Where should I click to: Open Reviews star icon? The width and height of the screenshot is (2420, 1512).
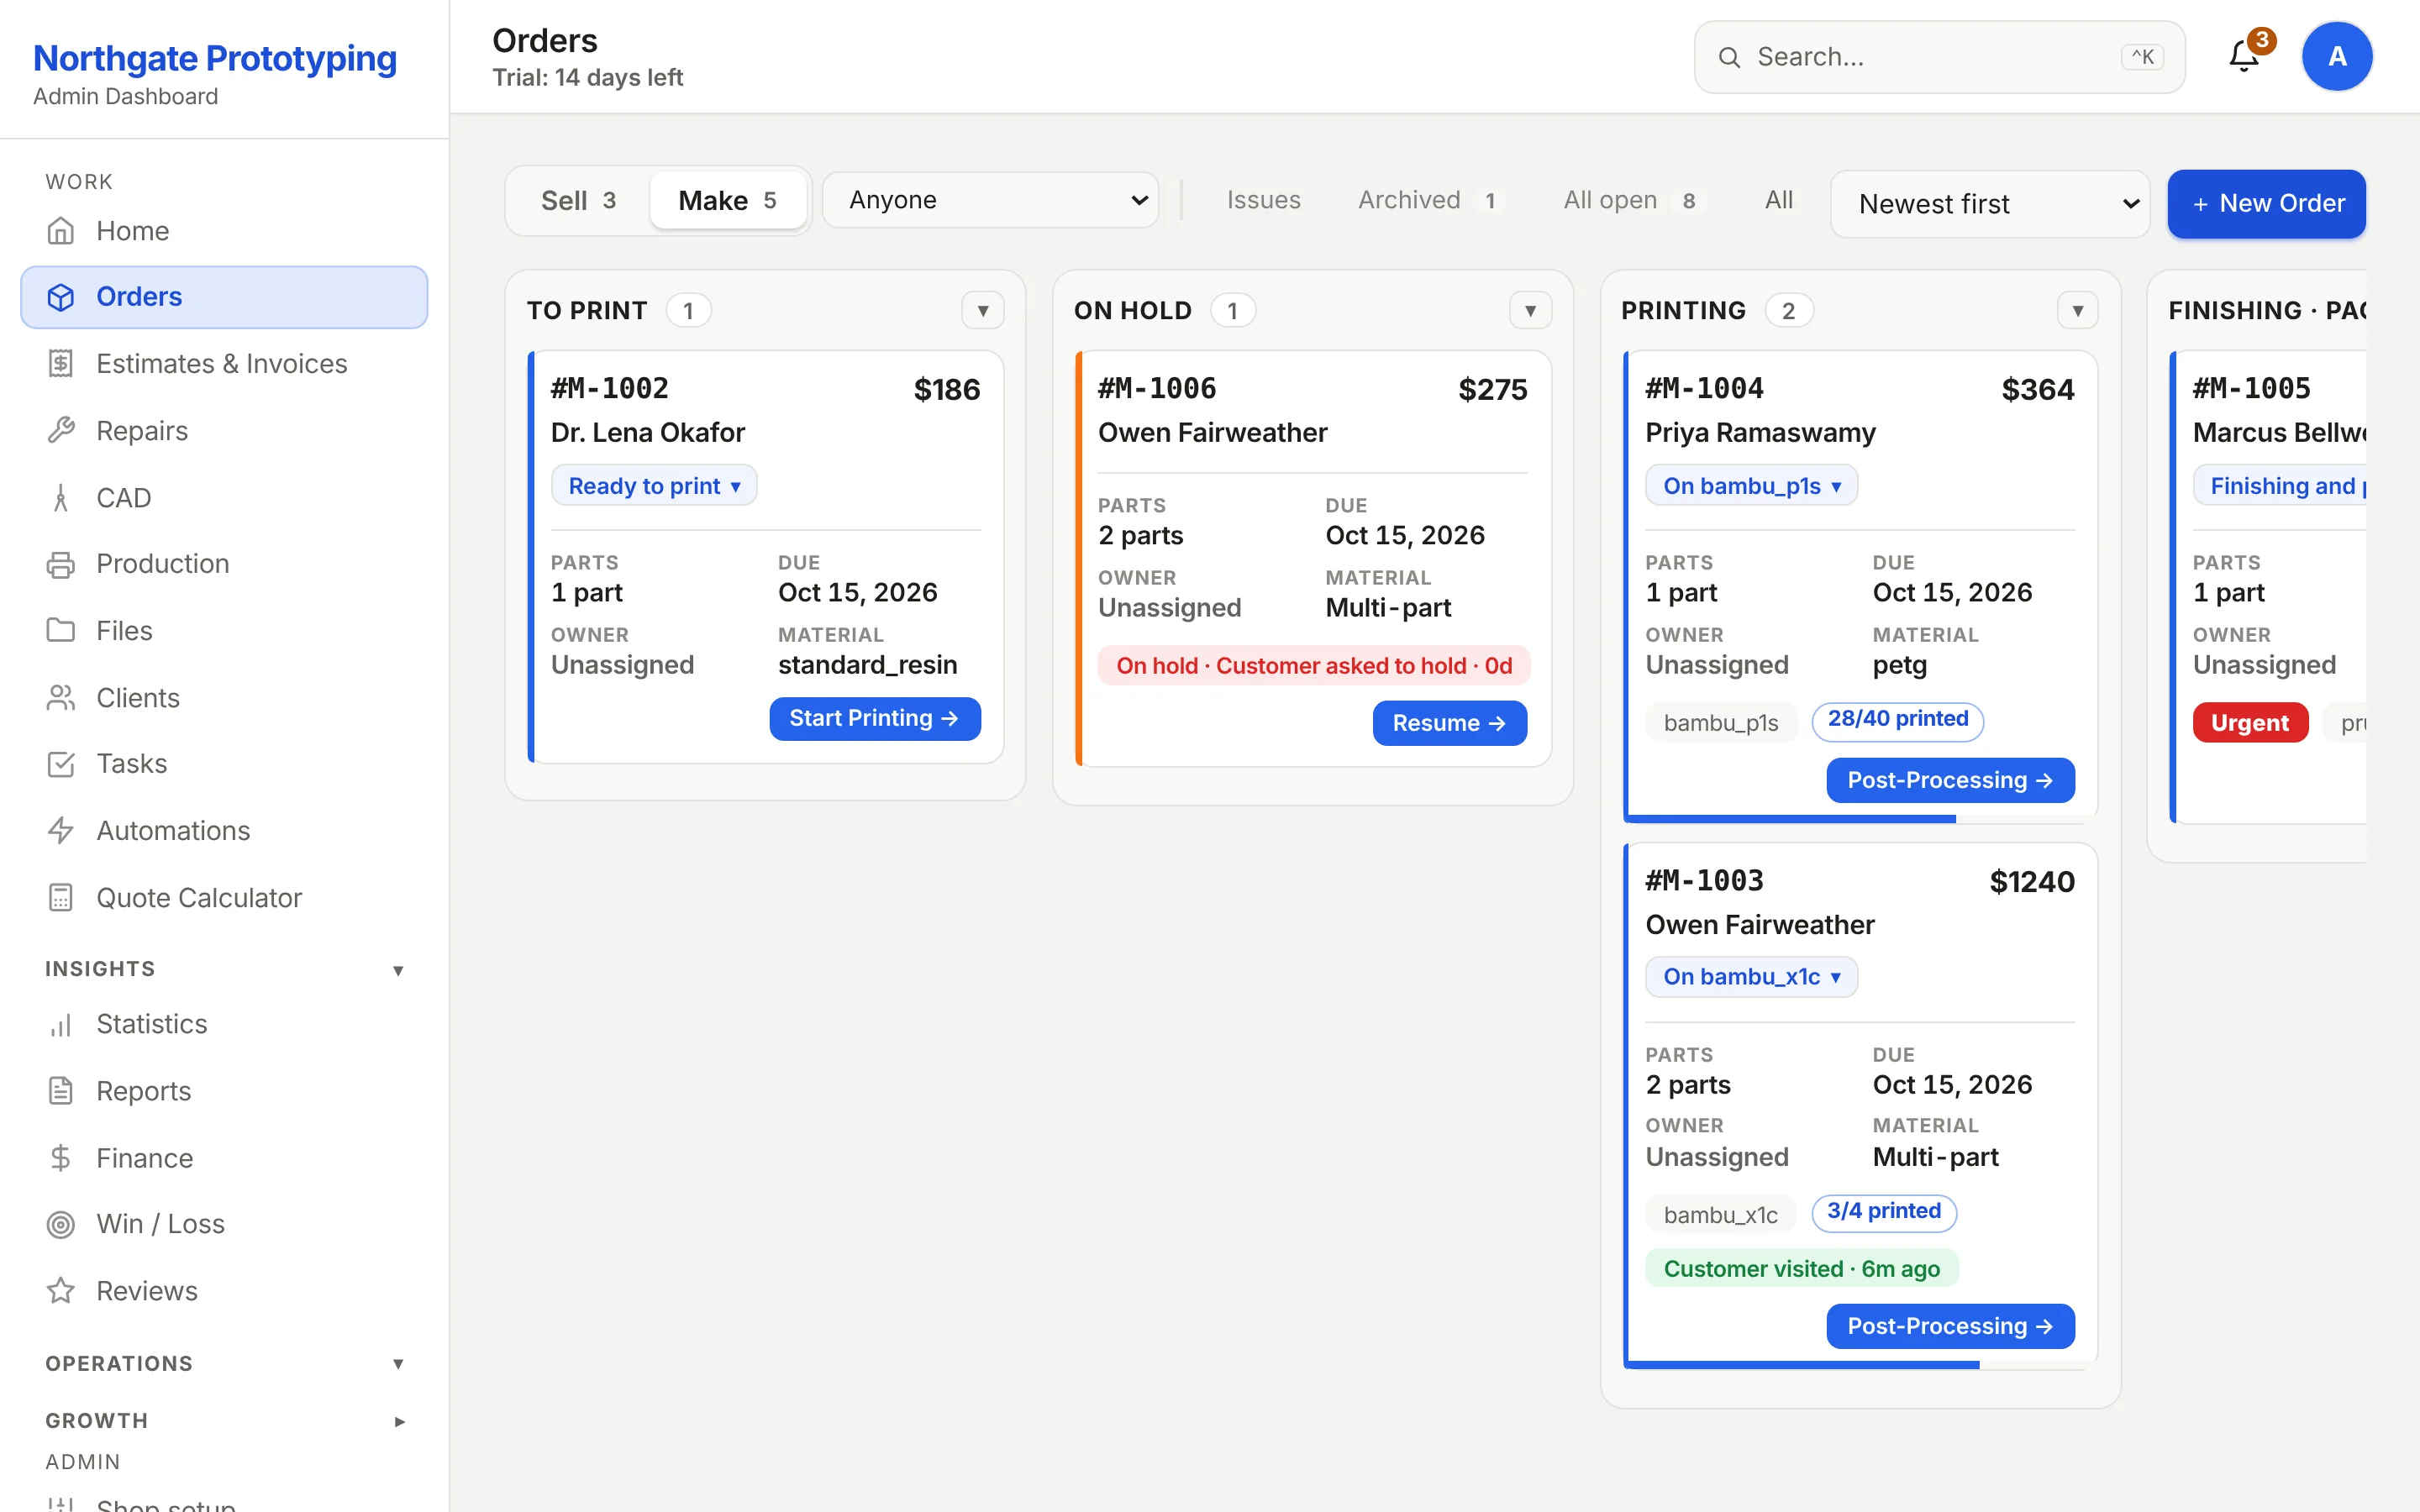coord(61,1291)
